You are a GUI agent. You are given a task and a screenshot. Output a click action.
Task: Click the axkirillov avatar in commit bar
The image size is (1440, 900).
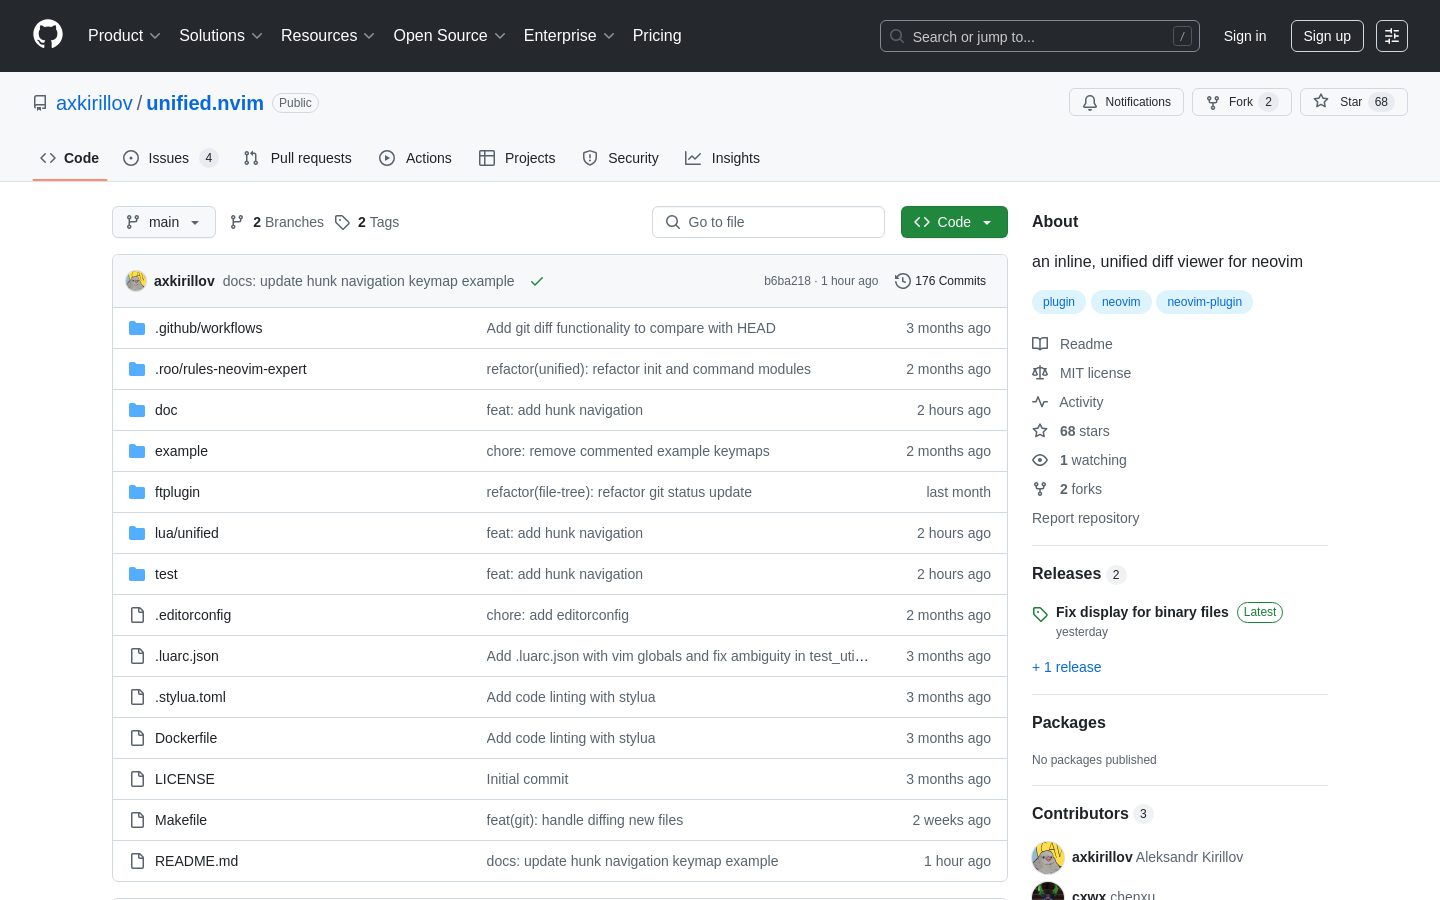pos(136,281)
